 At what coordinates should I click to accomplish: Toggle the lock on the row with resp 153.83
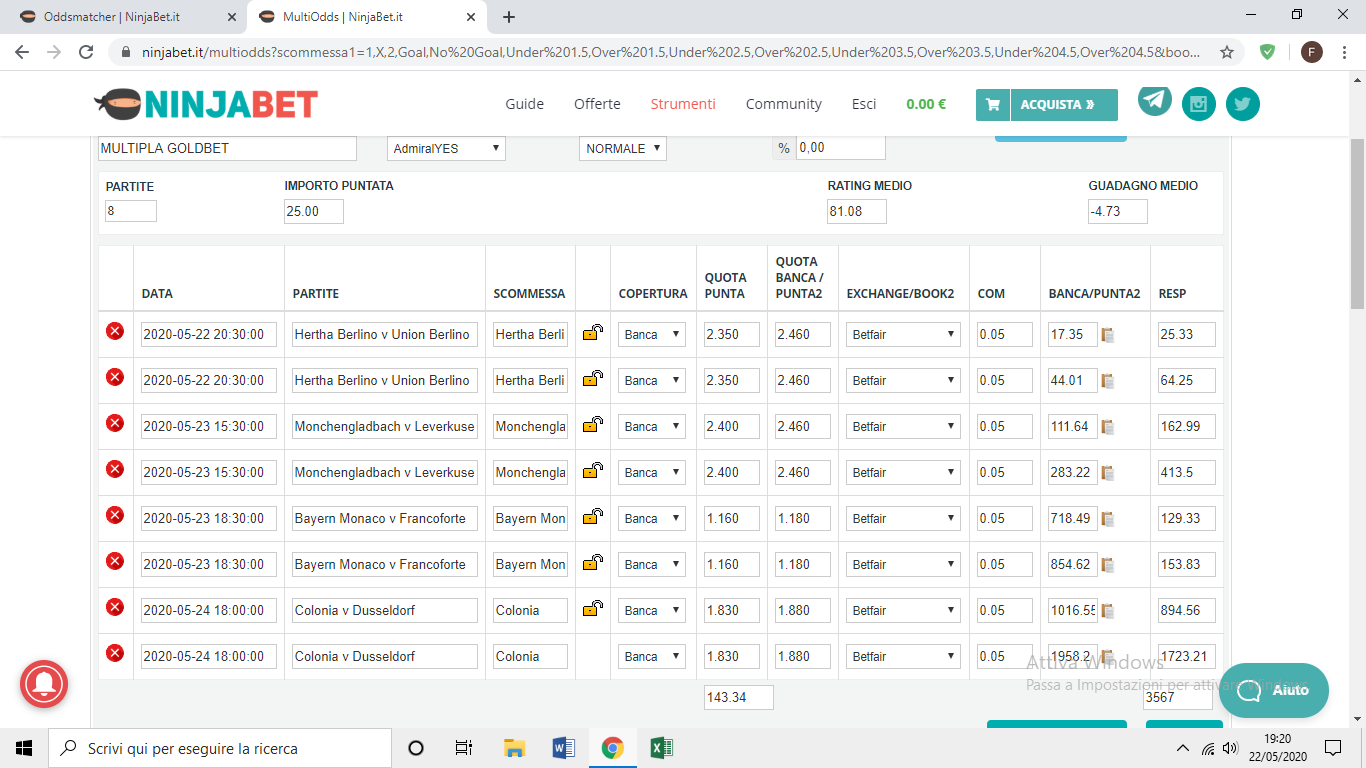pos(593,563)
